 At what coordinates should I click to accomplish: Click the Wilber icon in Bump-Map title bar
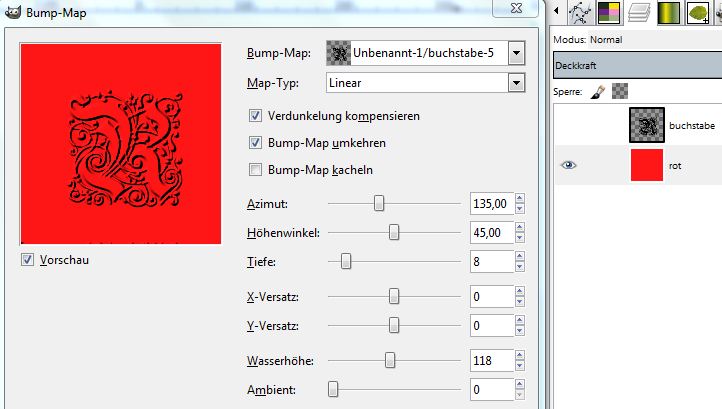coord(13,12)
